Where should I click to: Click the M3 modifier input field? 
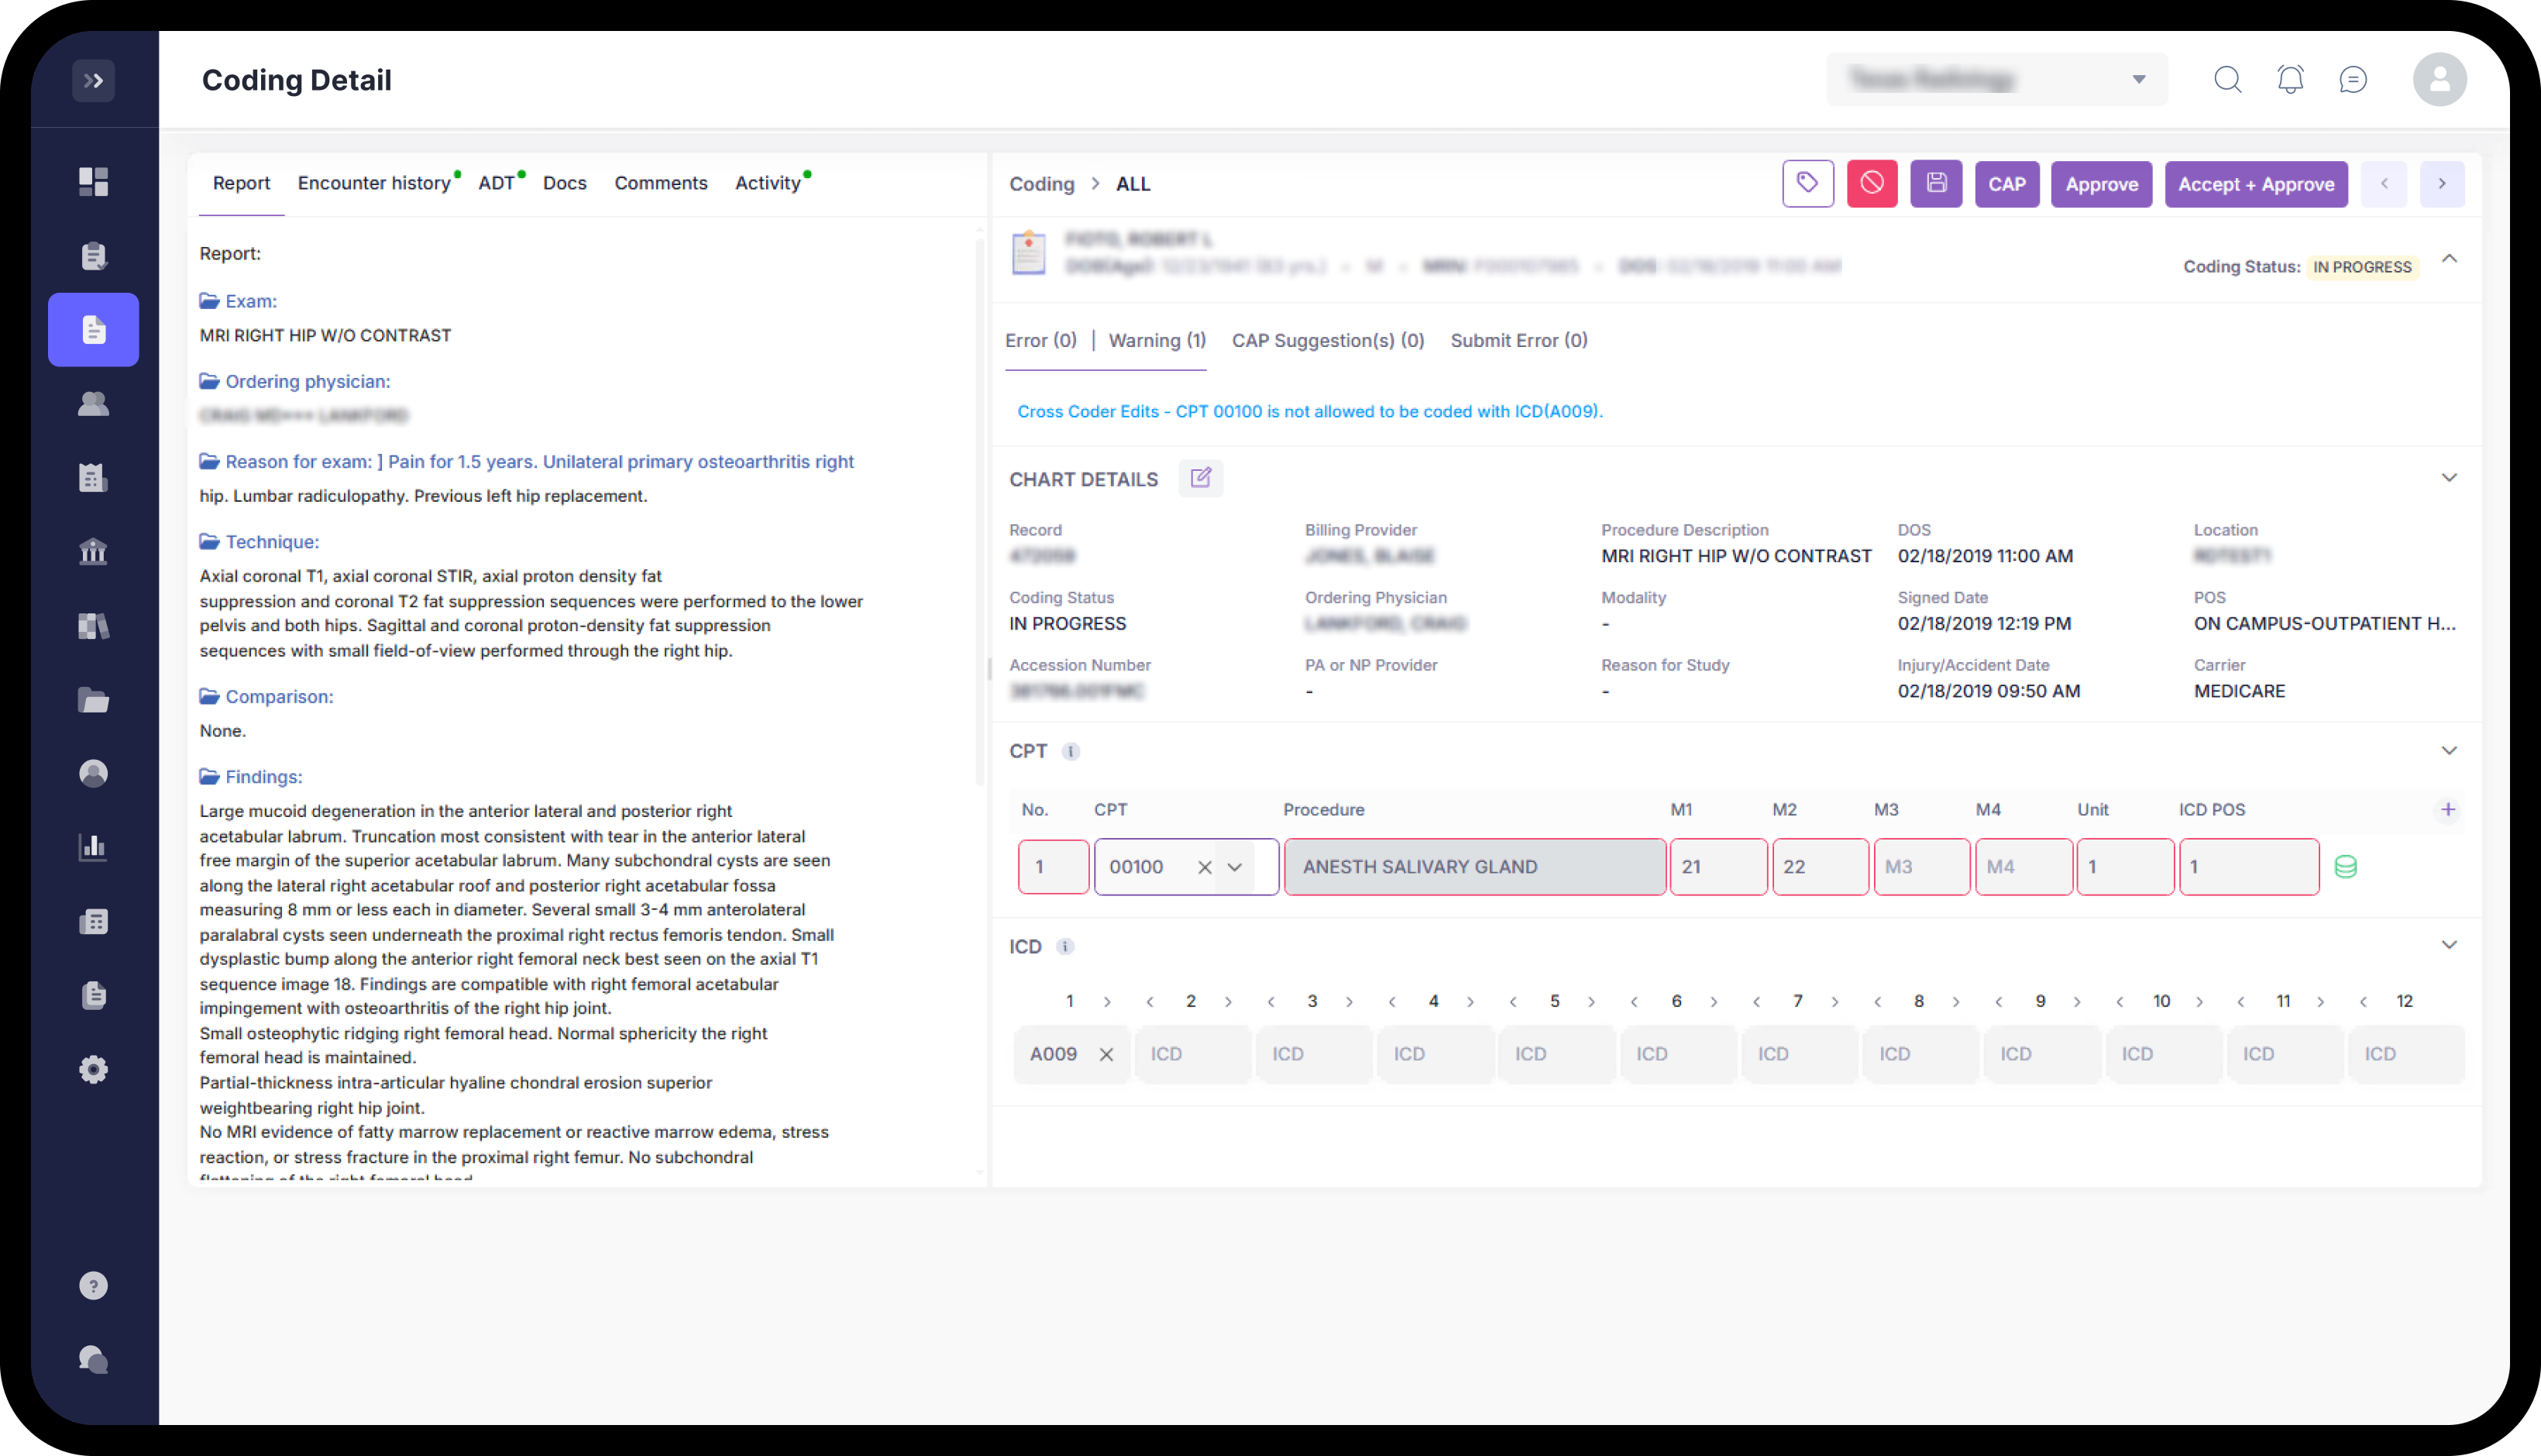click(x=1920, y=867)
